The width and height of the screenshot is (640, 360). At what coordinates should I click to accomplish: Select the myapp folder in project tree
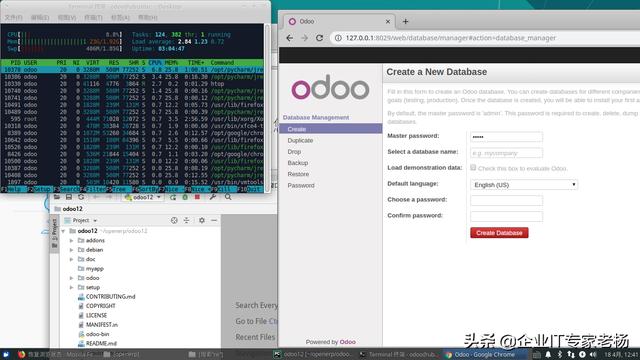(94, 269)
